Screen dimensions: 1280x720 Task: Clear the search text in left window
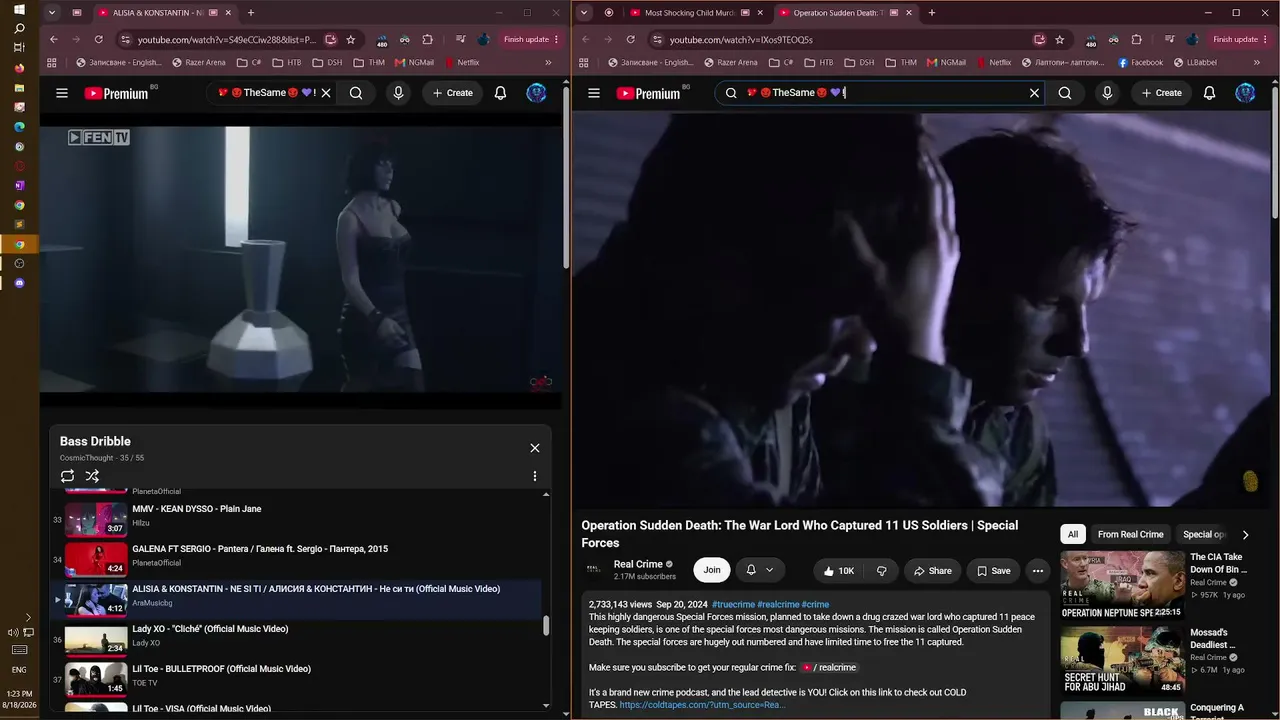(x=326, y=93)
